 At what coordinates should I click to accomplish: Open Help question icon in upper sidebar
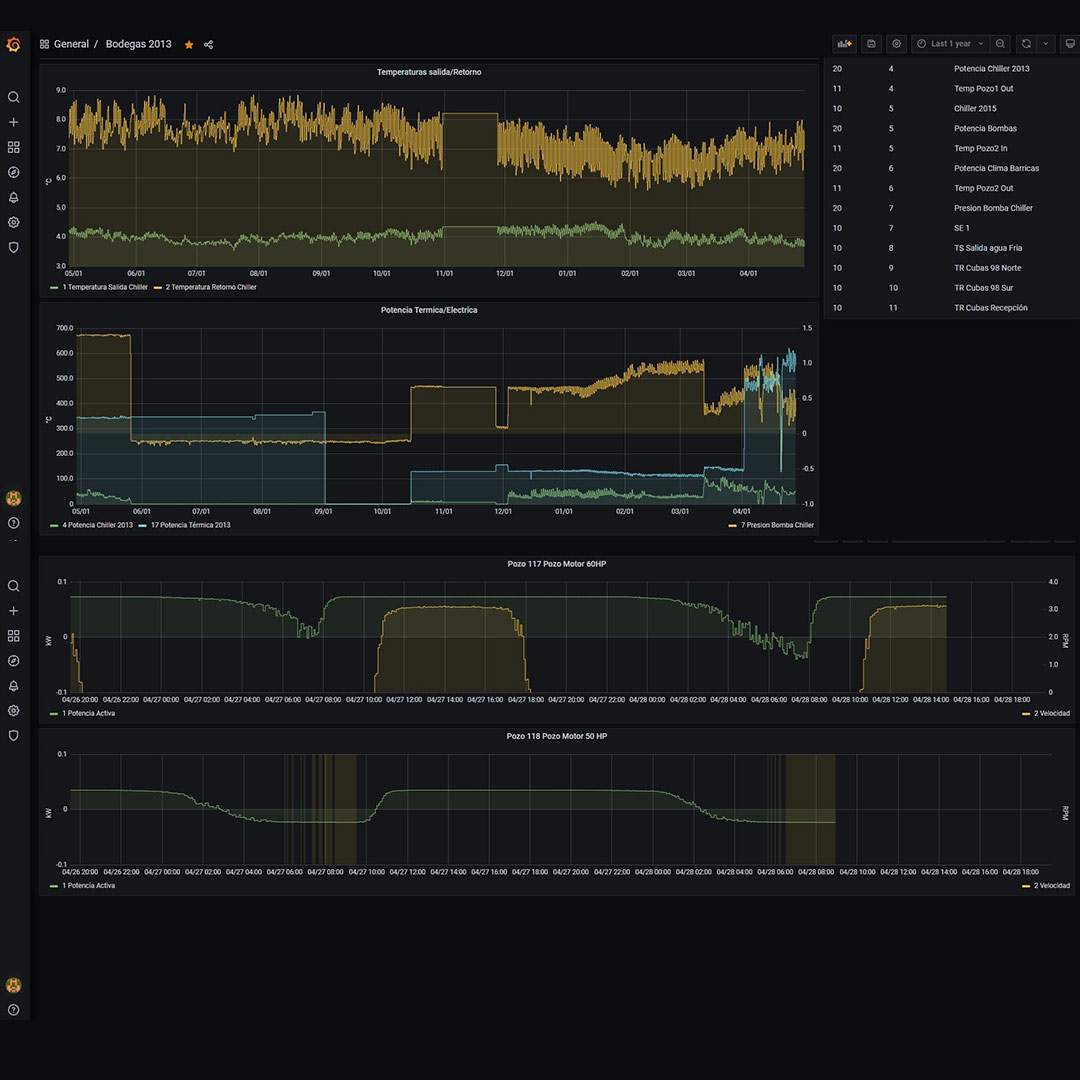tap(13, 523)
